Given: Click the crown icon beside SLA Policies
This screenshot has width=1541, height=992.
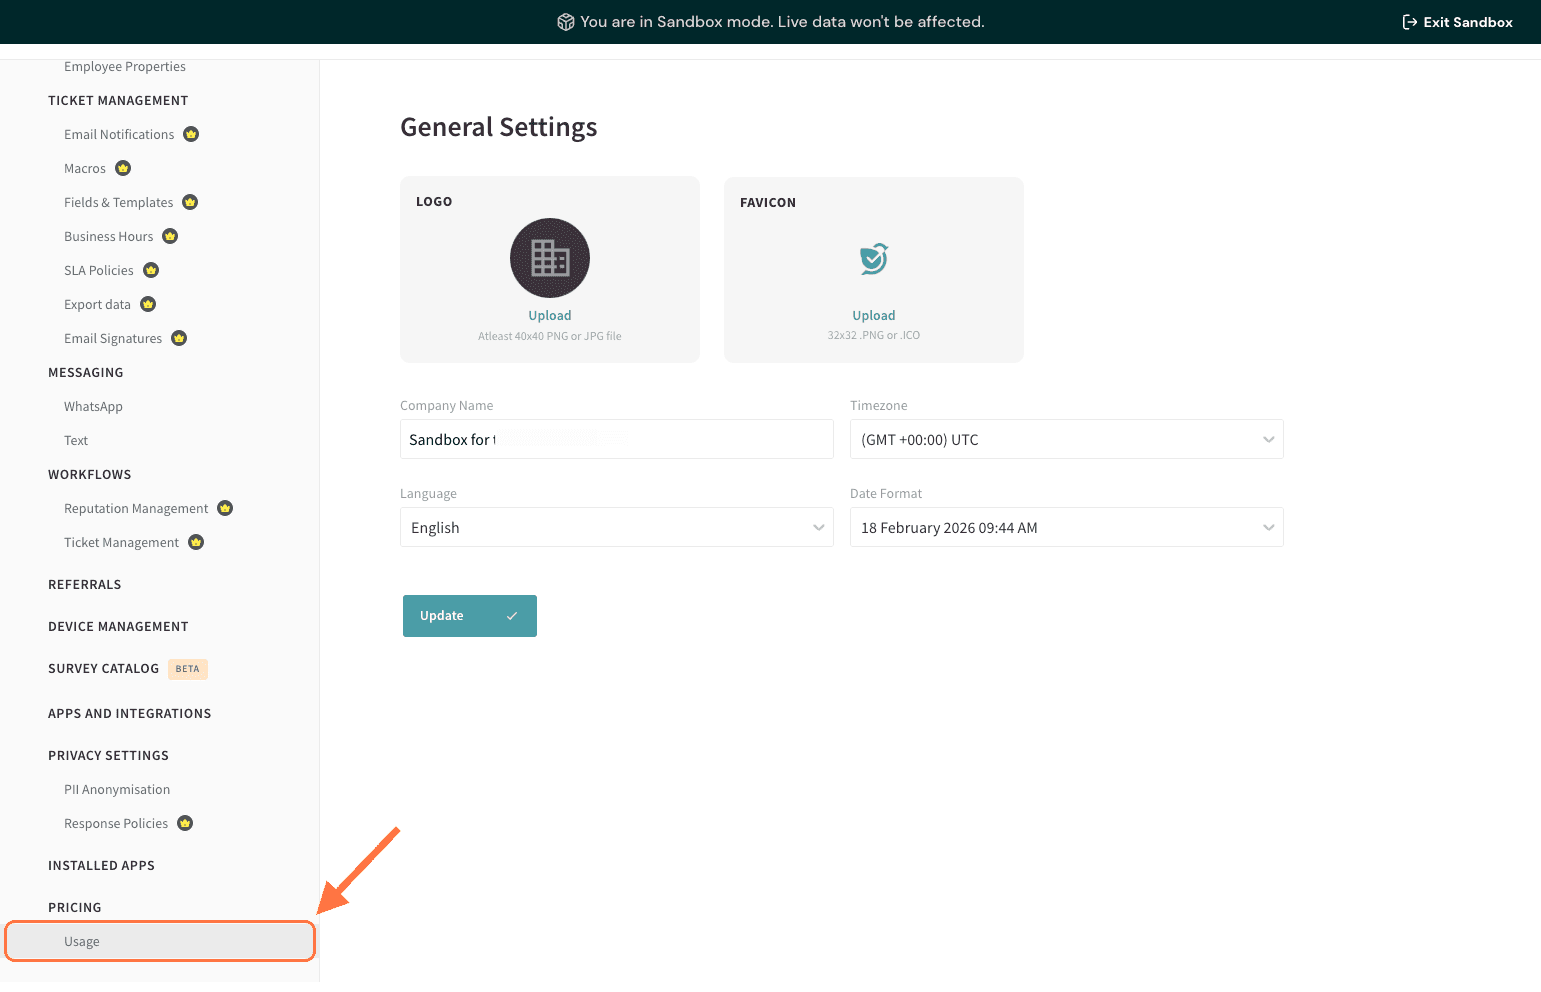Looking at the screenshot, I should [151, 270].
